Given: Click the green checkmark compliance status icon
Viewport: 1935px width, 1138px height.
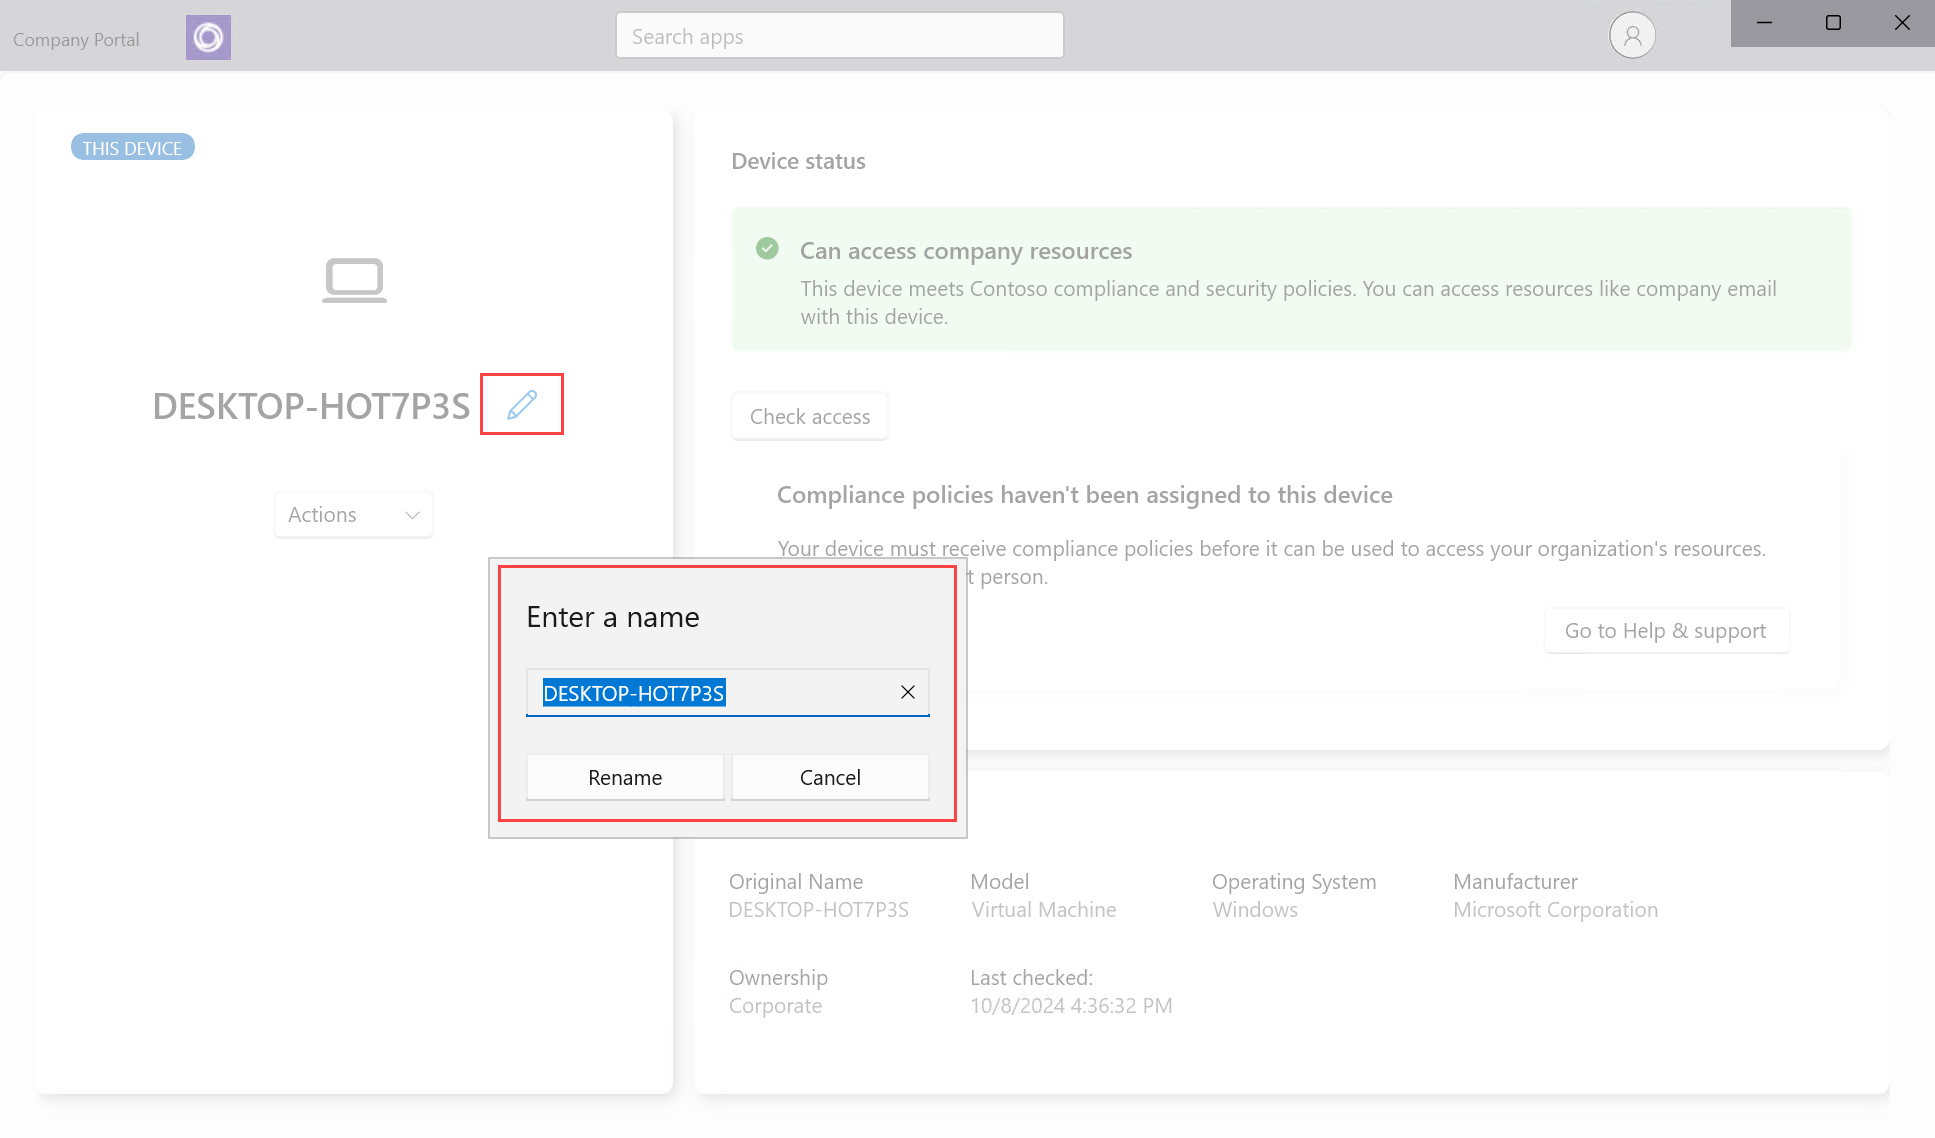Looking at the screenshot, I should [766, 247].
